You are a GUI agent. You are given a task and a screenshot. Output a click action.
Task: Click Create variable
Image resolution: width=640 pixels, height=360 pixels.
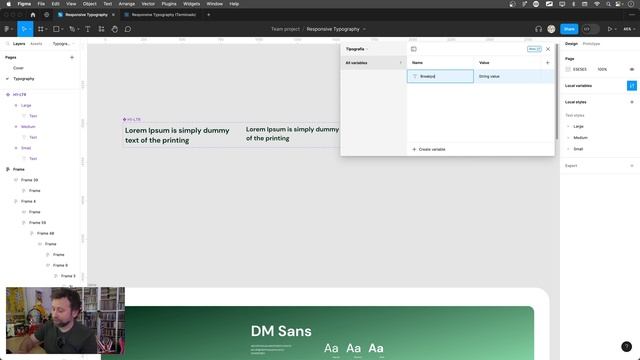click(x=429, y=149)
